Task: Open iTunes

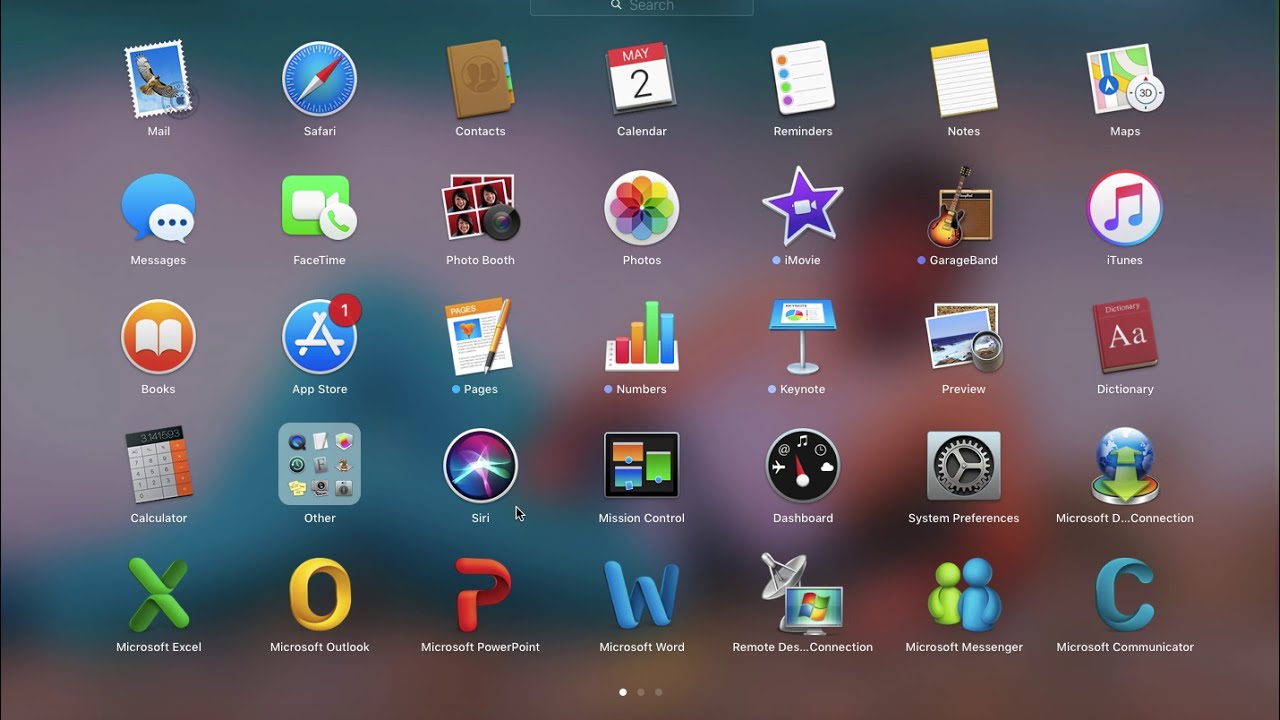Action: tap(1125, 208)
